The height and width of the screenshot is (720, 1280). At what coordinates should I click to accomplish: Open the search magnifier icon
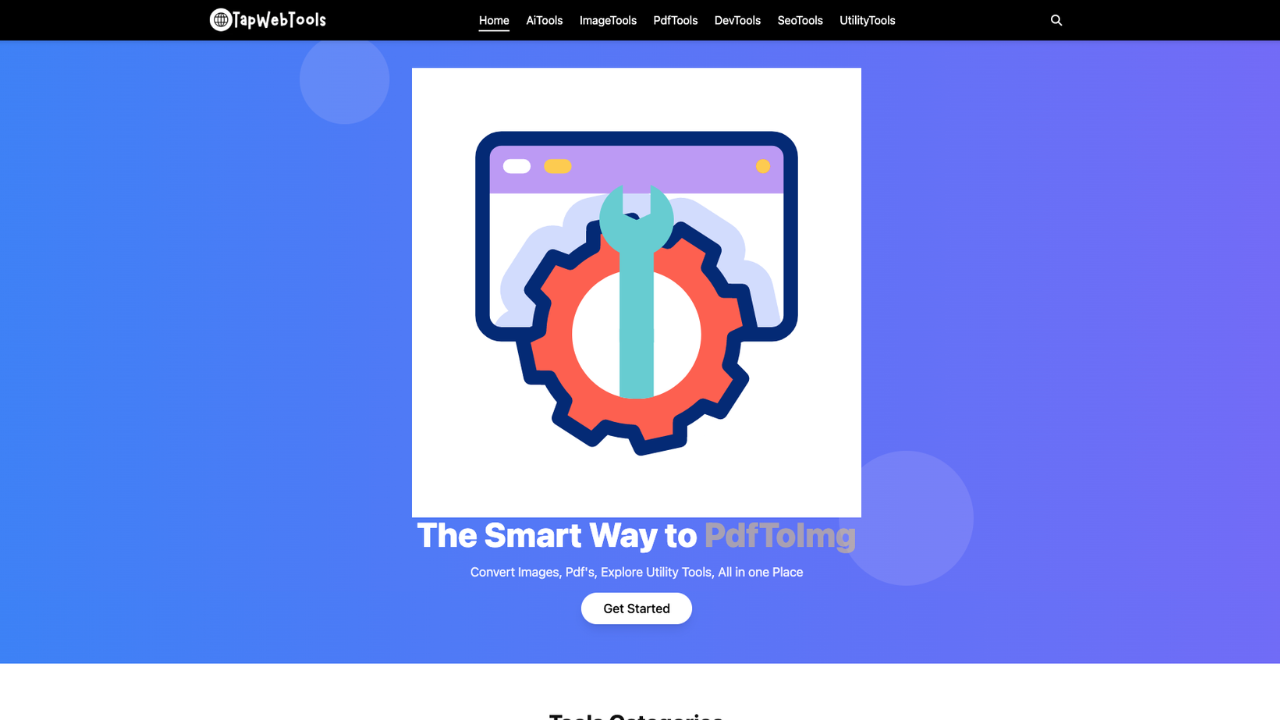[x=1056, y=20]
